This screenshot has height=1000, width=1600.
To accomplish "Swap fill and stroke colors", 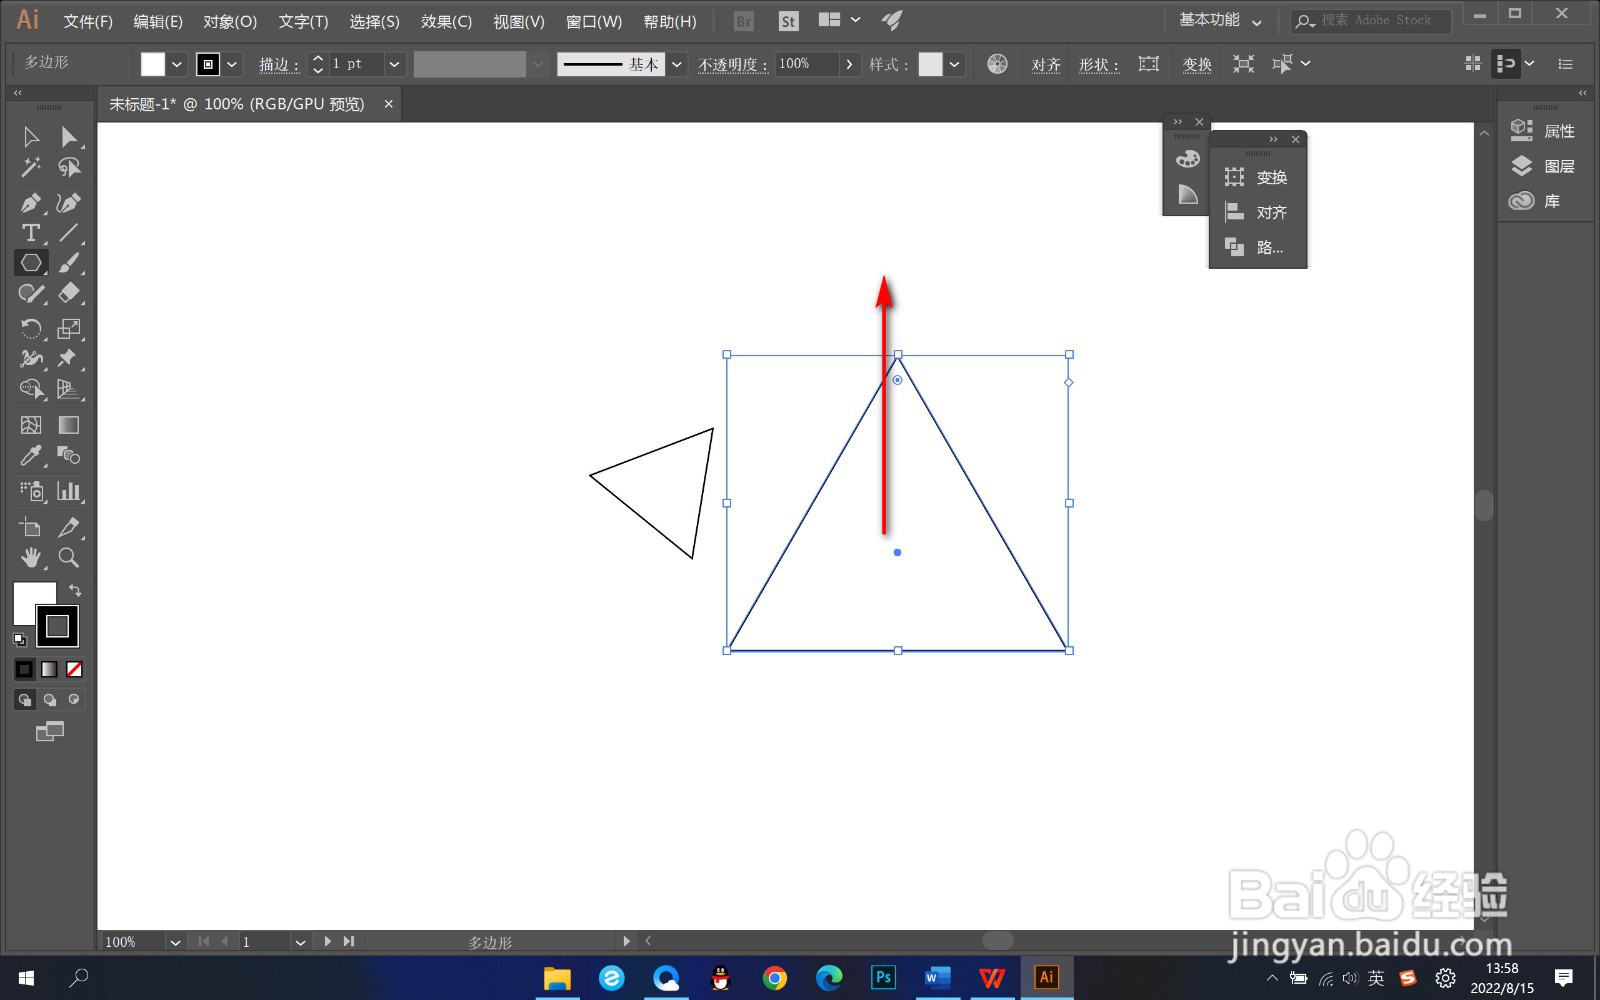I will pos(75,590).
